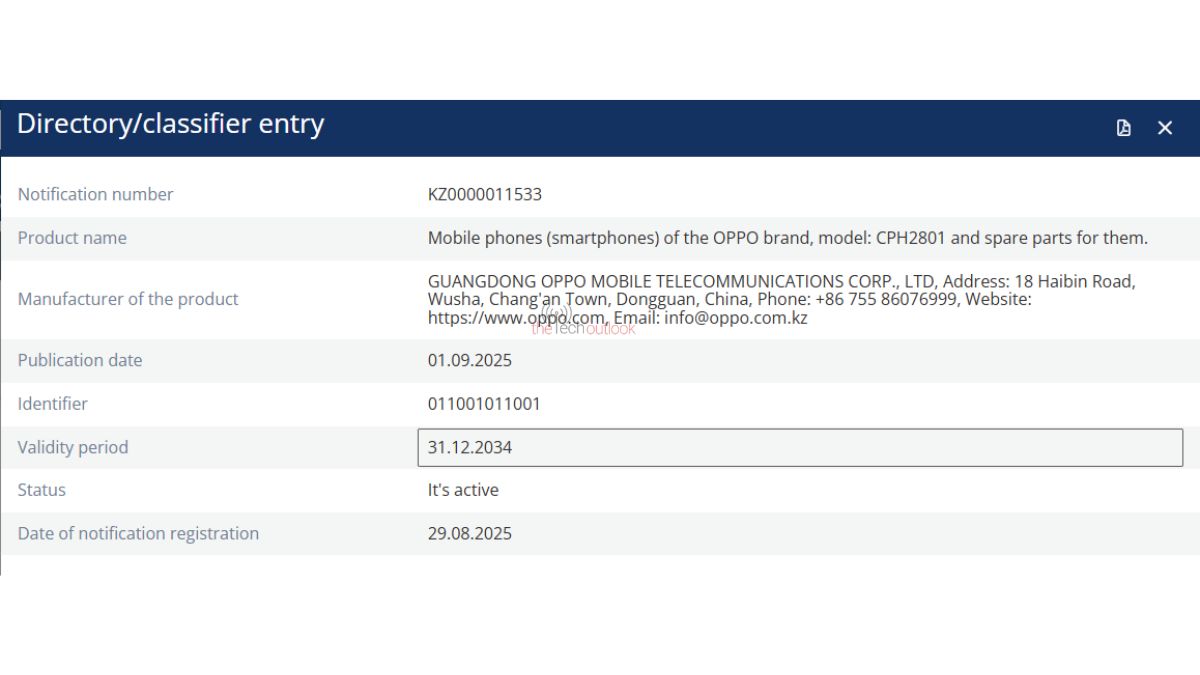
Task: Click the "Date of notification registration" label
Action: pos(138,533)
